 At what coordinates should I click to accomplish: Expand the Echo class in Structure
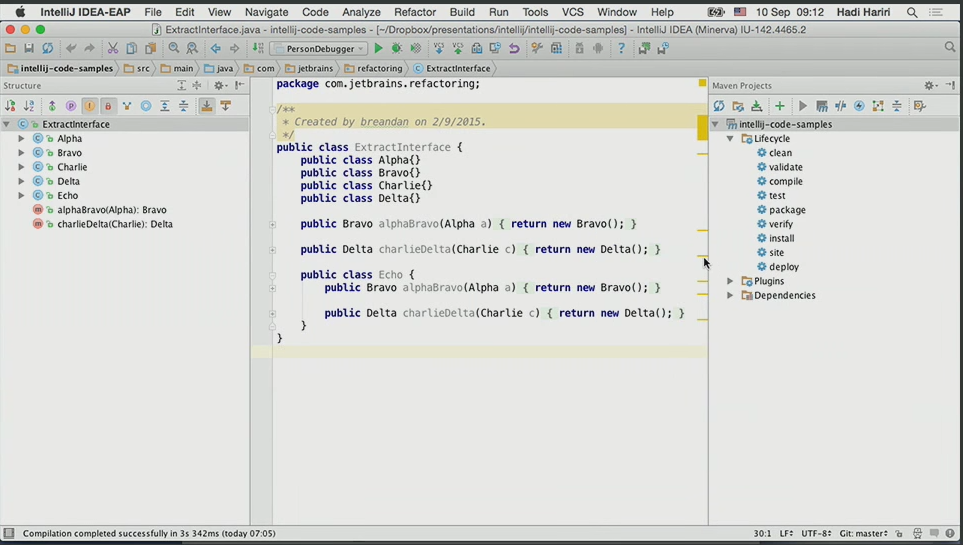[21, 196]
